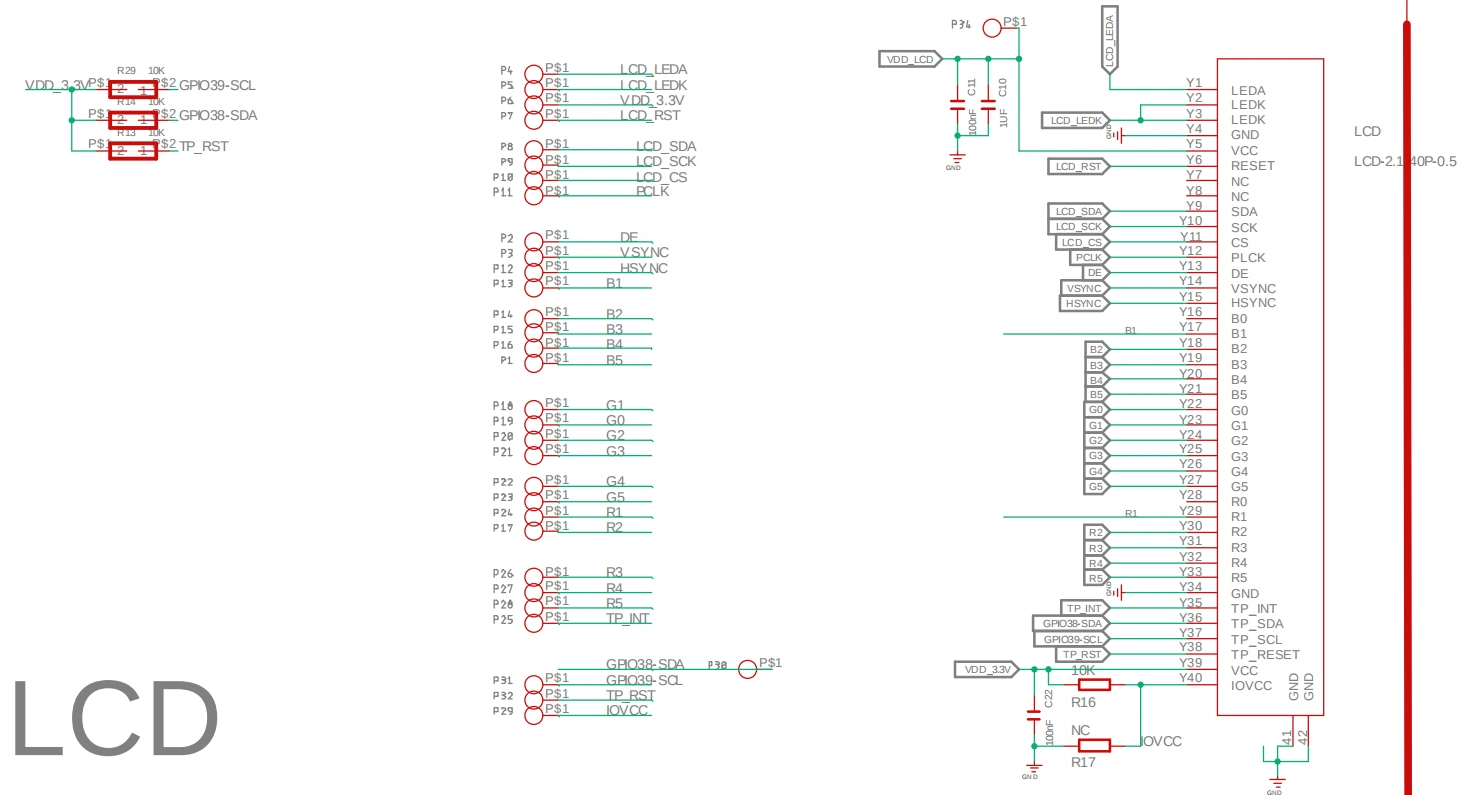The height and width of the screenshot is (795, 1461).
Task: Select ground symbol below capacitor C11
Action: click(957, 161)
